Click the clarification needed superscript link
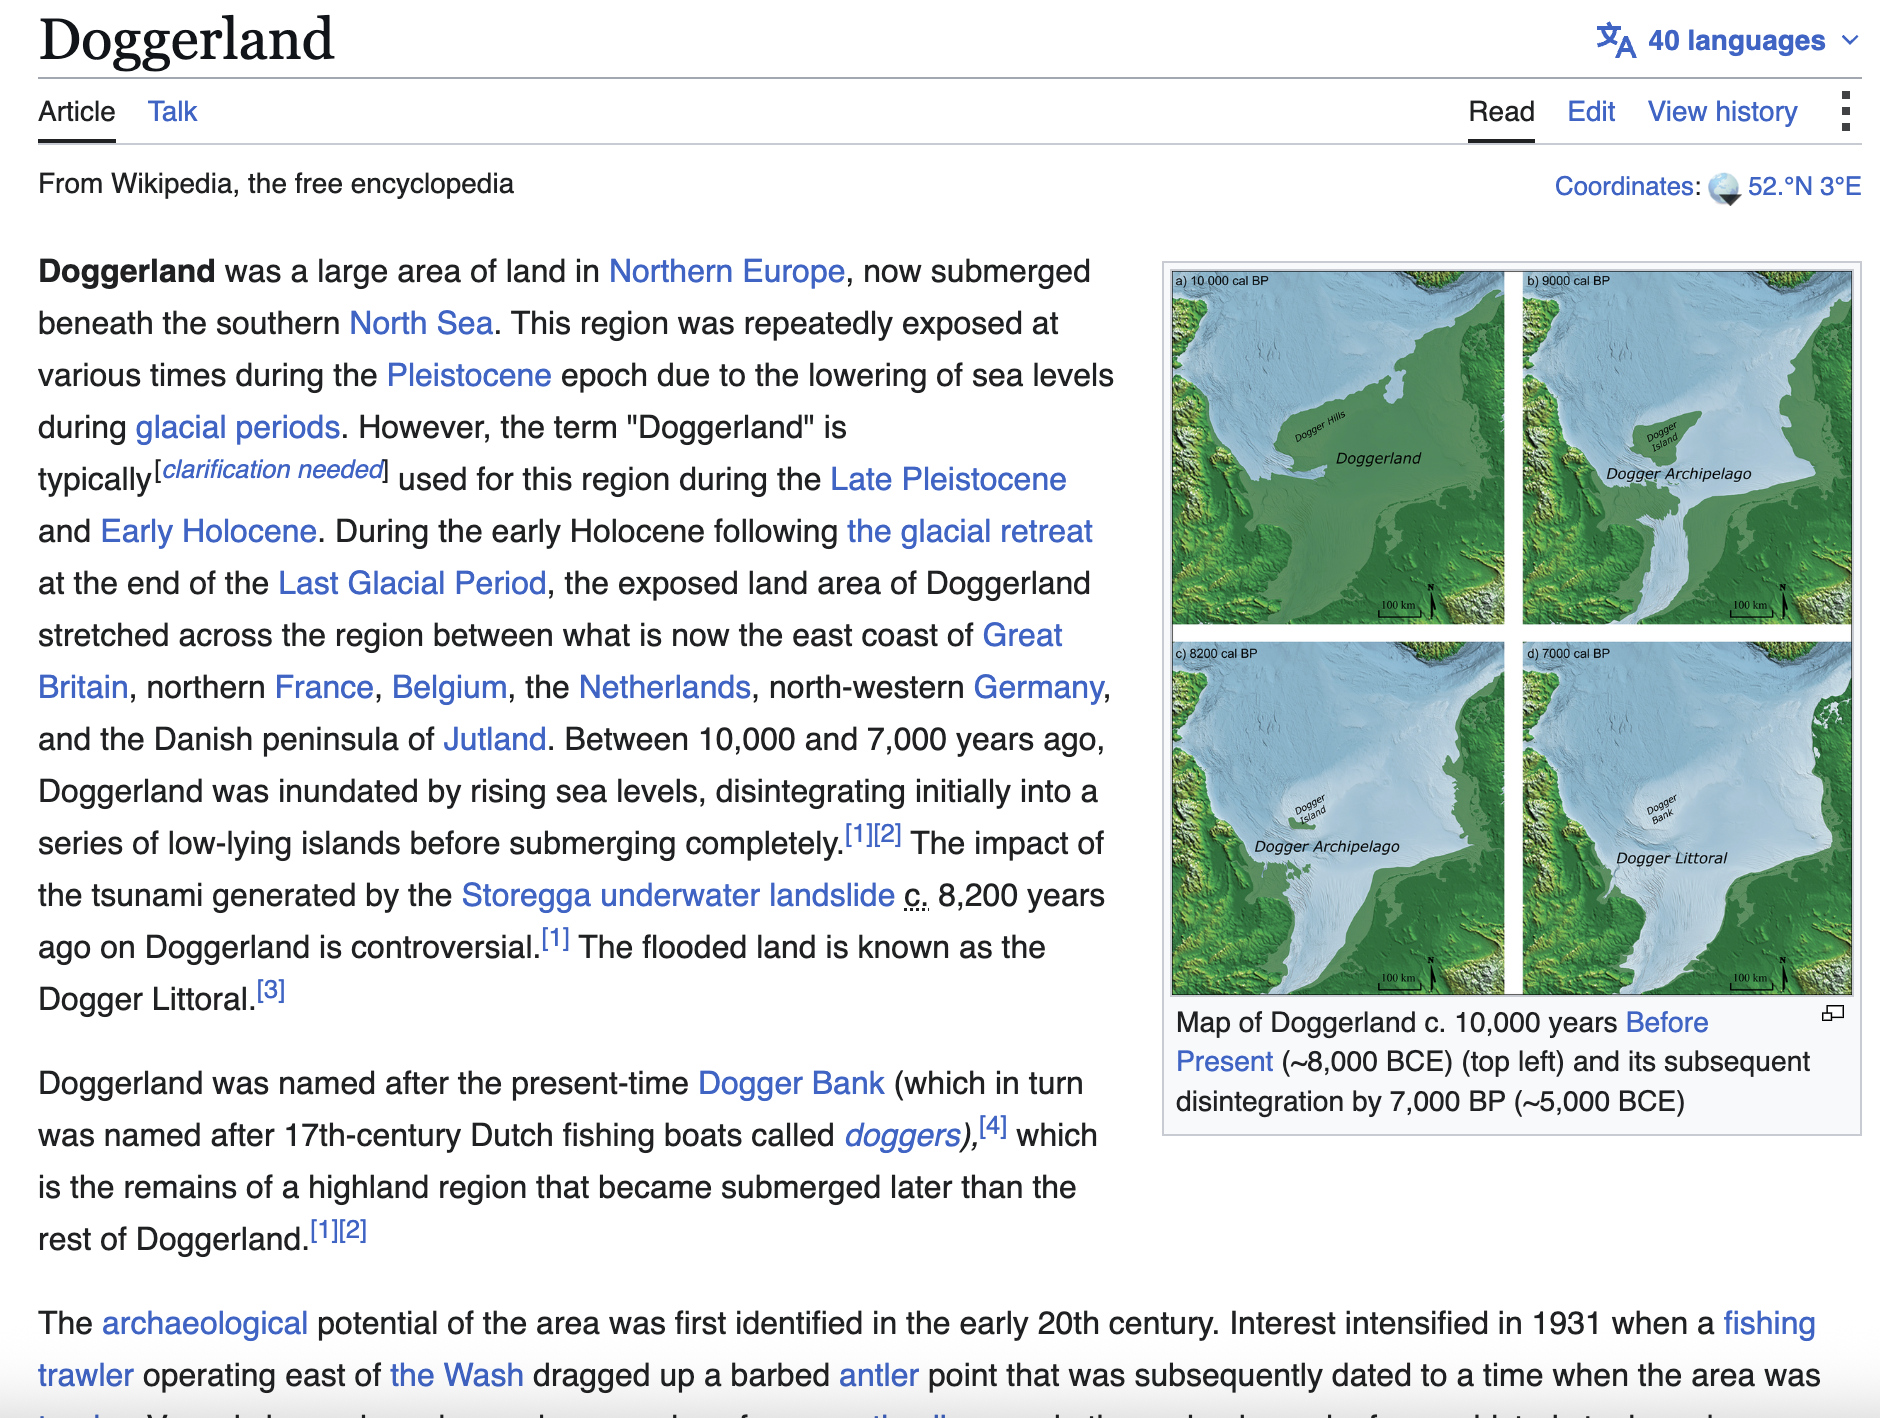The image size is (1880, 1418). pos(272,469)
